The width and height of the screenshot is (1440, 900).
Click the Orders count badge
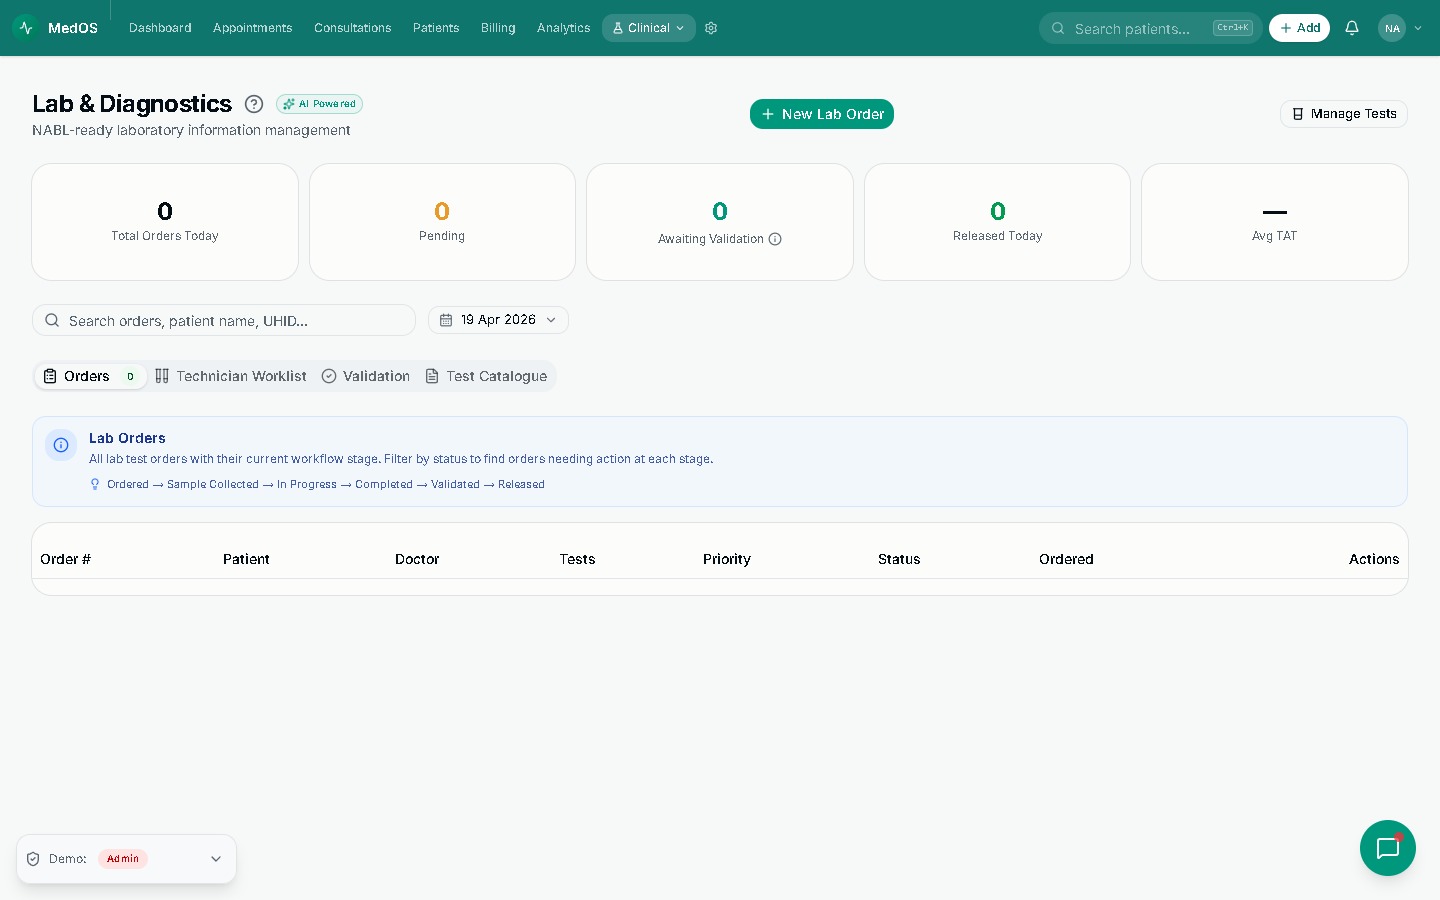coord(130,377)
